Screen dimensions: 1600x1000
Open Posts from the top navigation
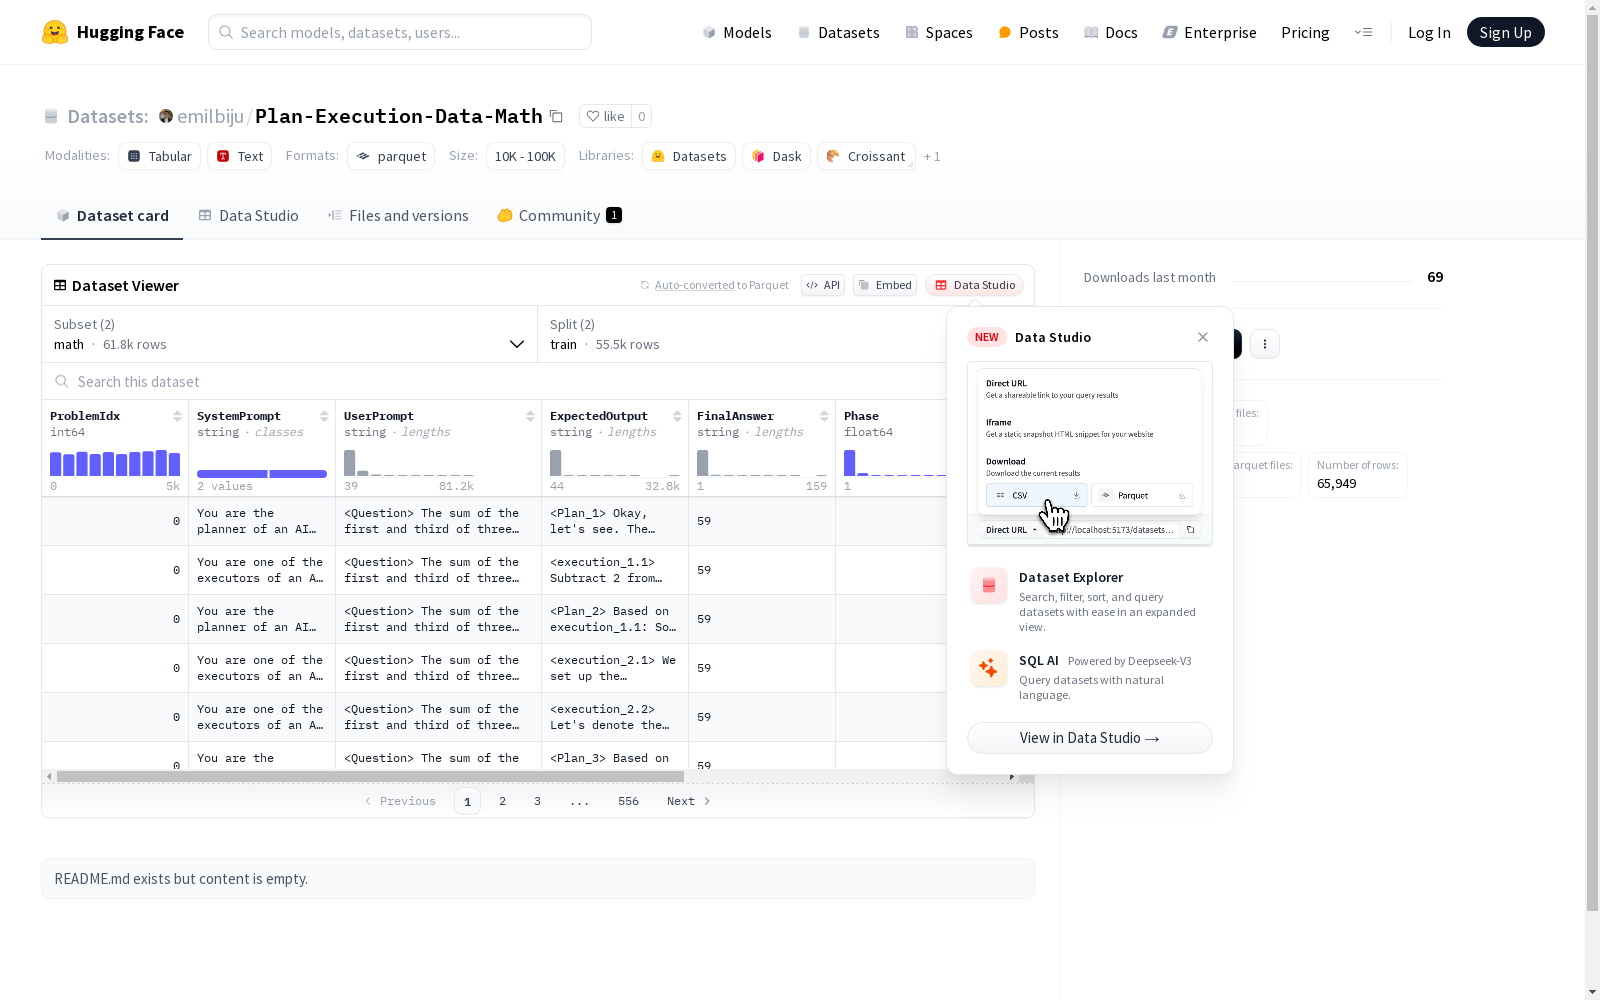coord(1028,32)
